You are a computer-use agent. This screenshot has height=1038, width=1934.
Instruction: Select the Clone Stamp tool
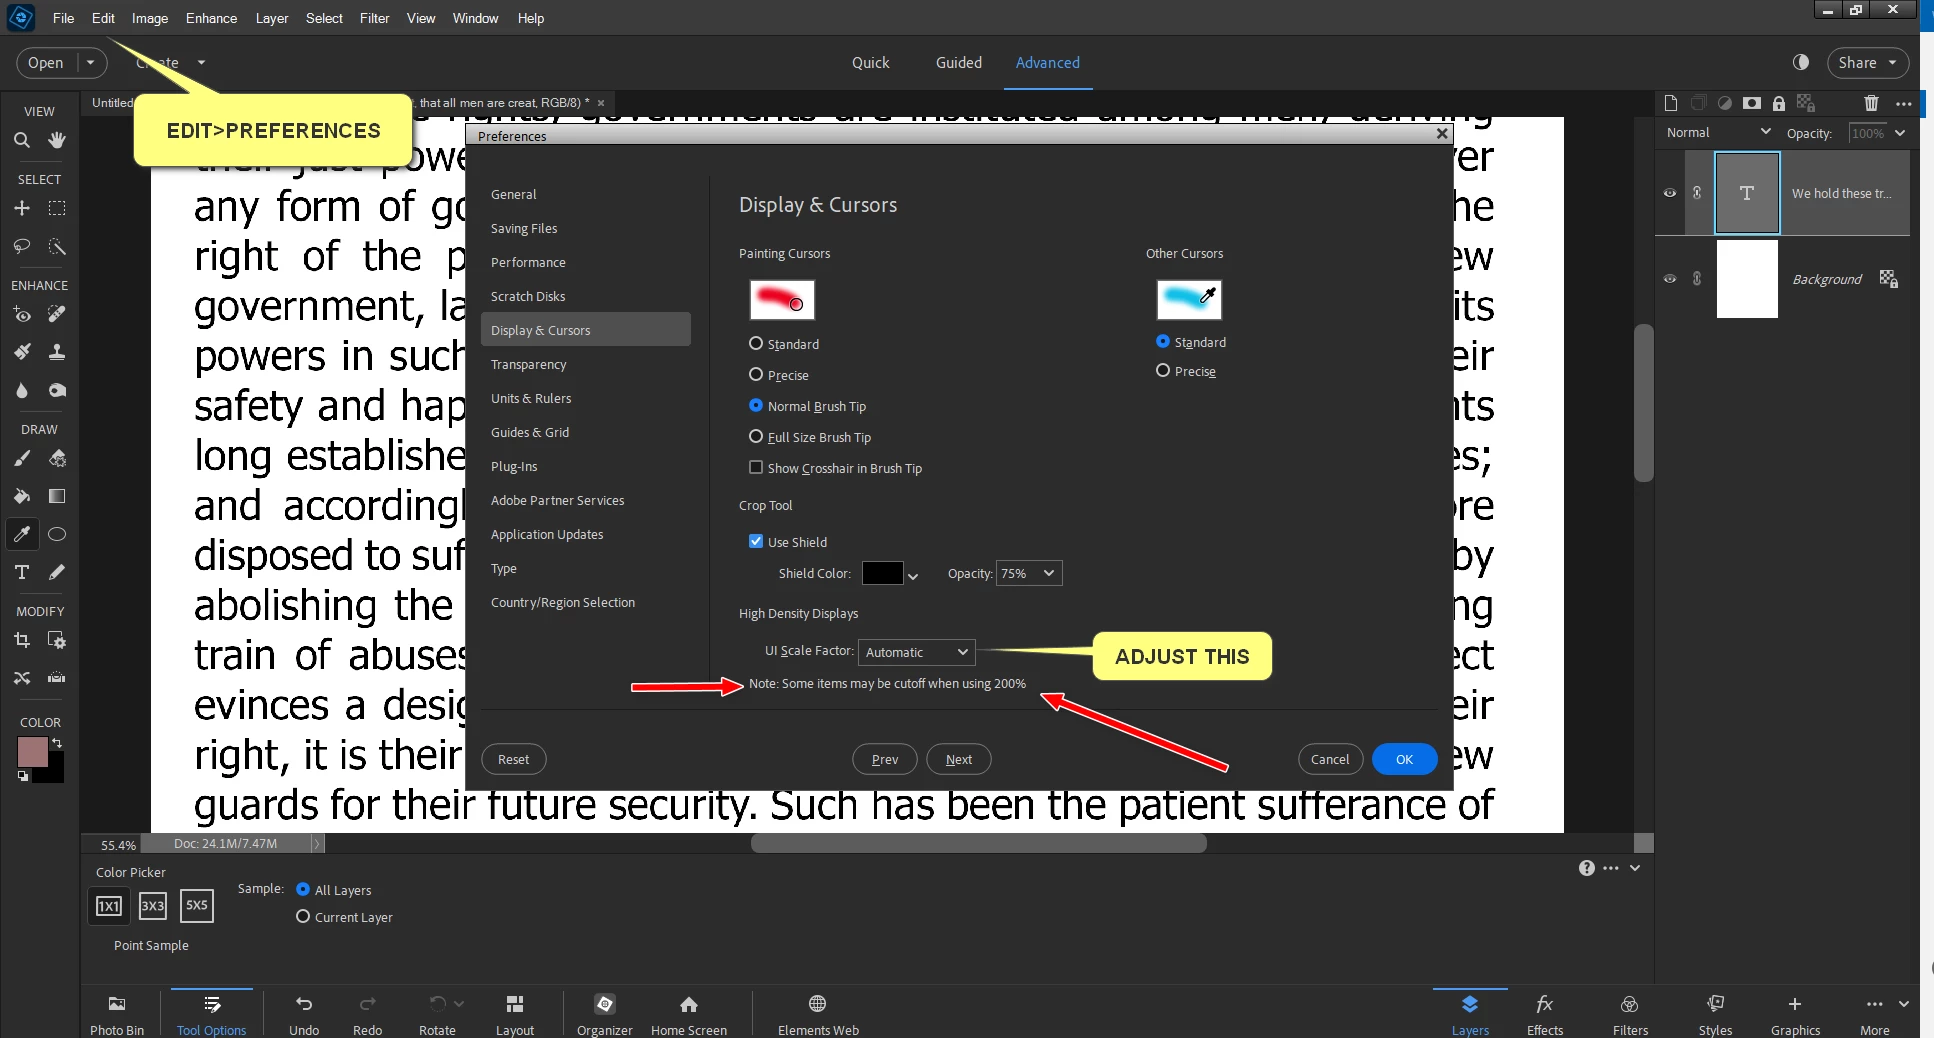(x=57, y=352)
